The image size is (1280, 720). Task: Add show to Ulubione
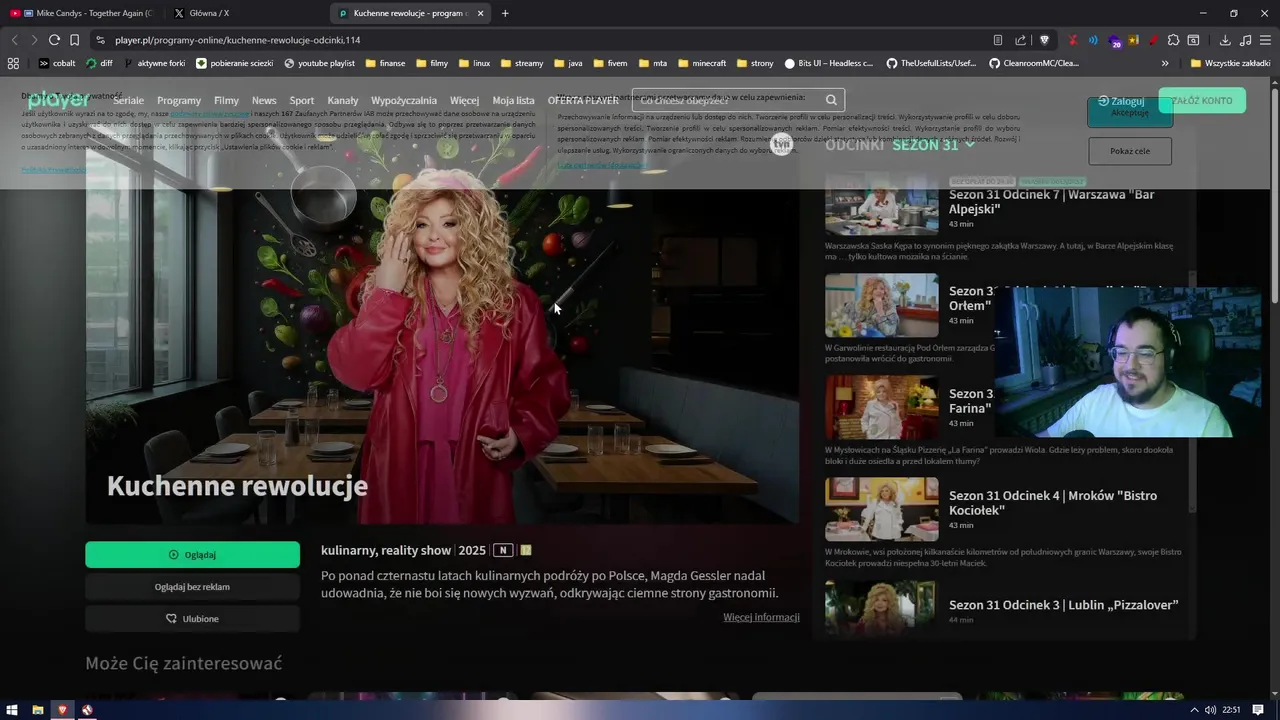coord(192,619)
